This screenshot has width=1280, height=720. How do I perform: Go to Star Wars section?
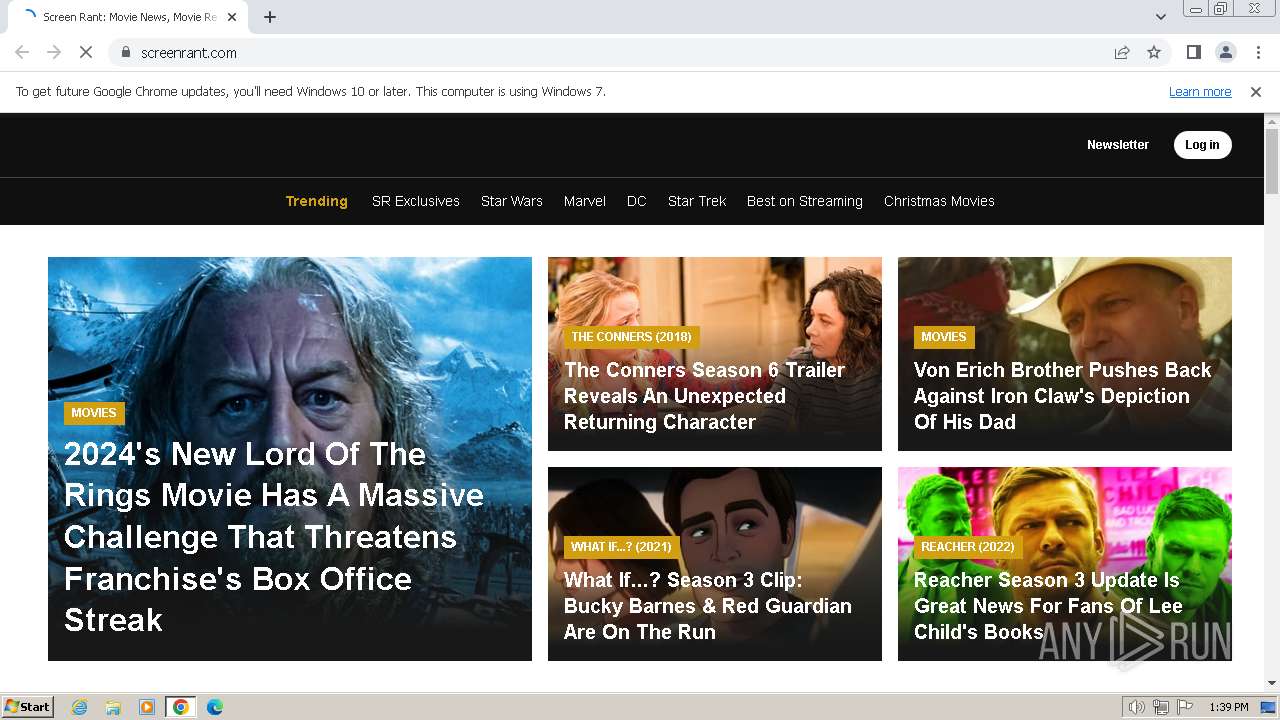[x=512, y=201]
